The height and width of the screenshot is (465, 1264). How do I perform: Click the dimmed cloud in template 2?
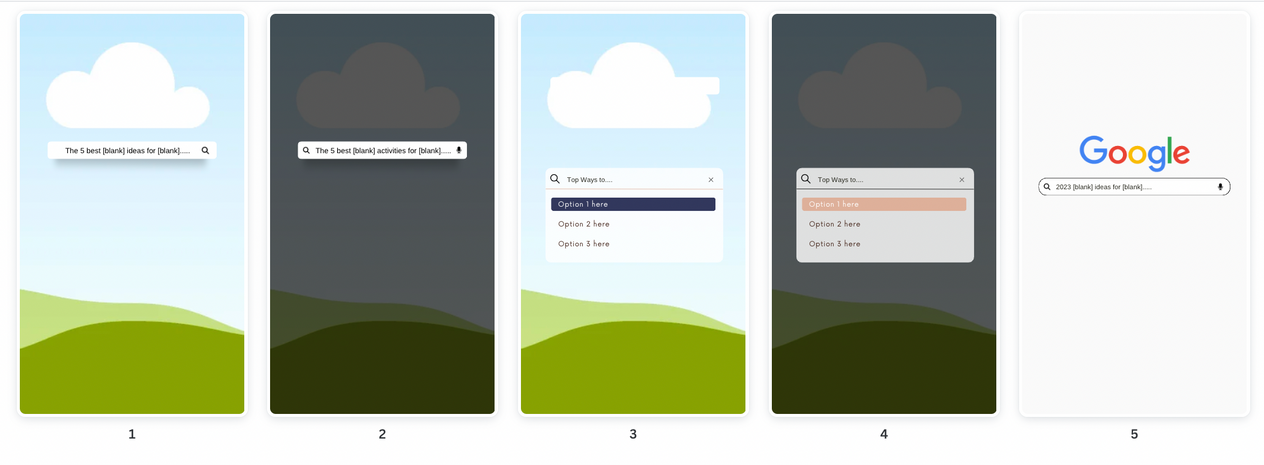tap(378, 86)
